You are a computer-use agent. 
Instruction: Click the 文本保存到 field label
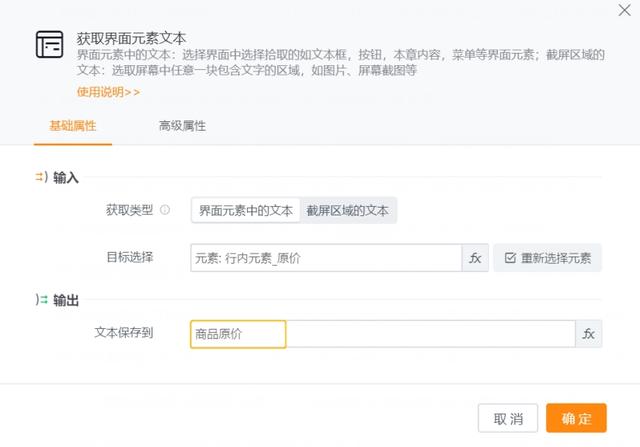click(124, 332)
